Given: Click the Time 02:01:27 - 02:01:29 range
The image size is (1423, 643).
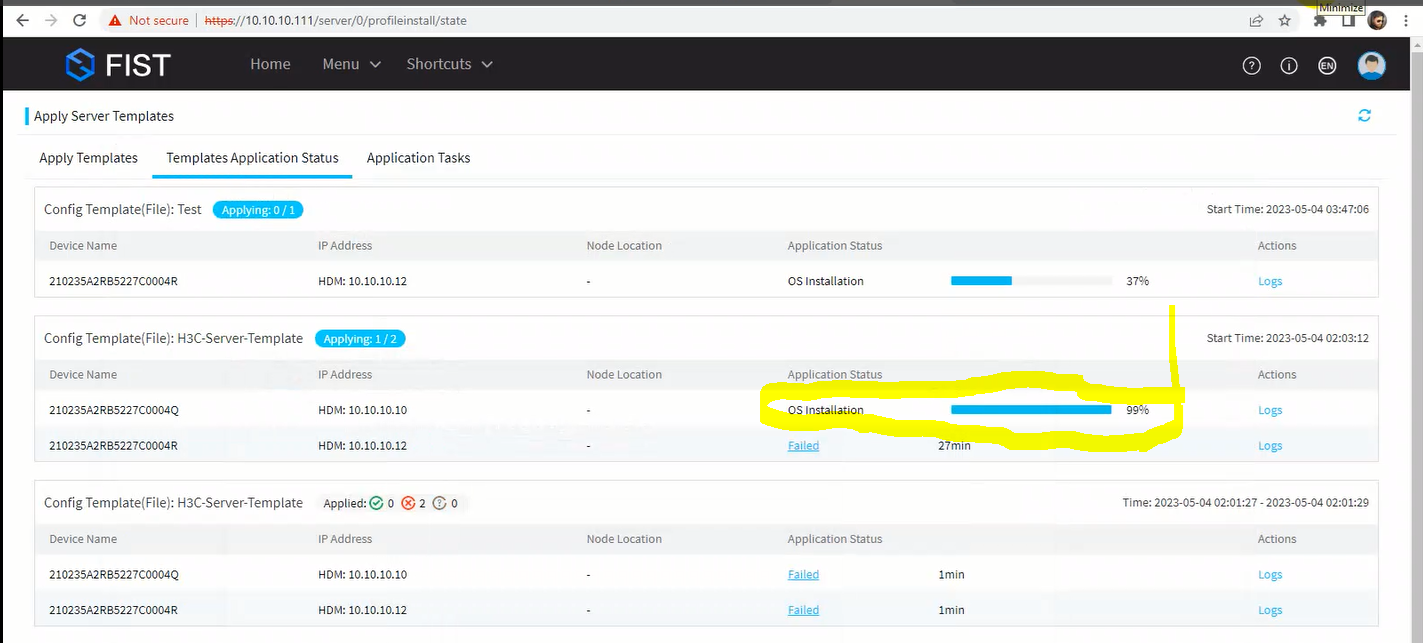Looking at the screenshot, I should pos(1246,503).
